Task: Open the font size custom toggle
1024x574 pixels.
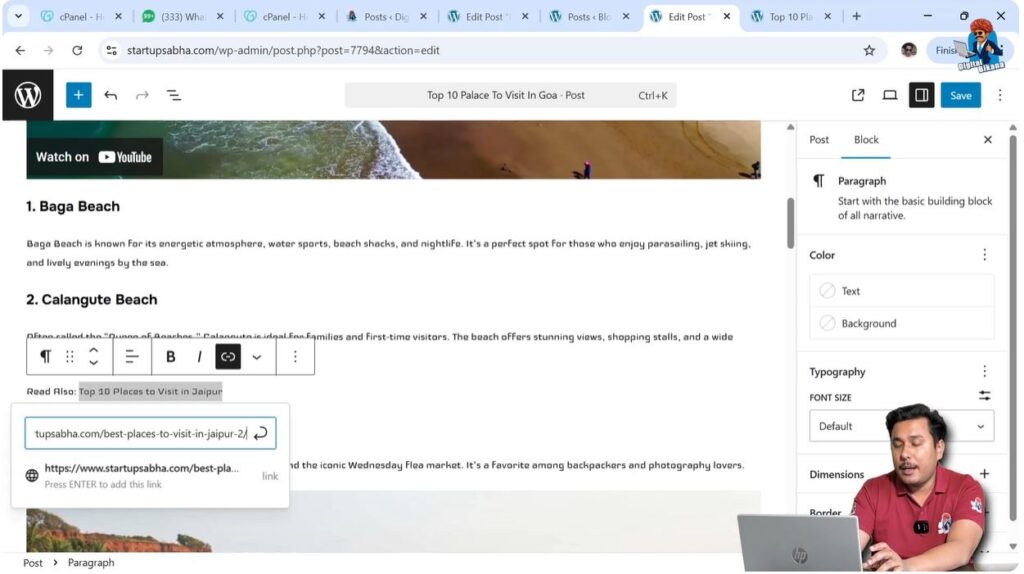Action: (x=984, y=396)
